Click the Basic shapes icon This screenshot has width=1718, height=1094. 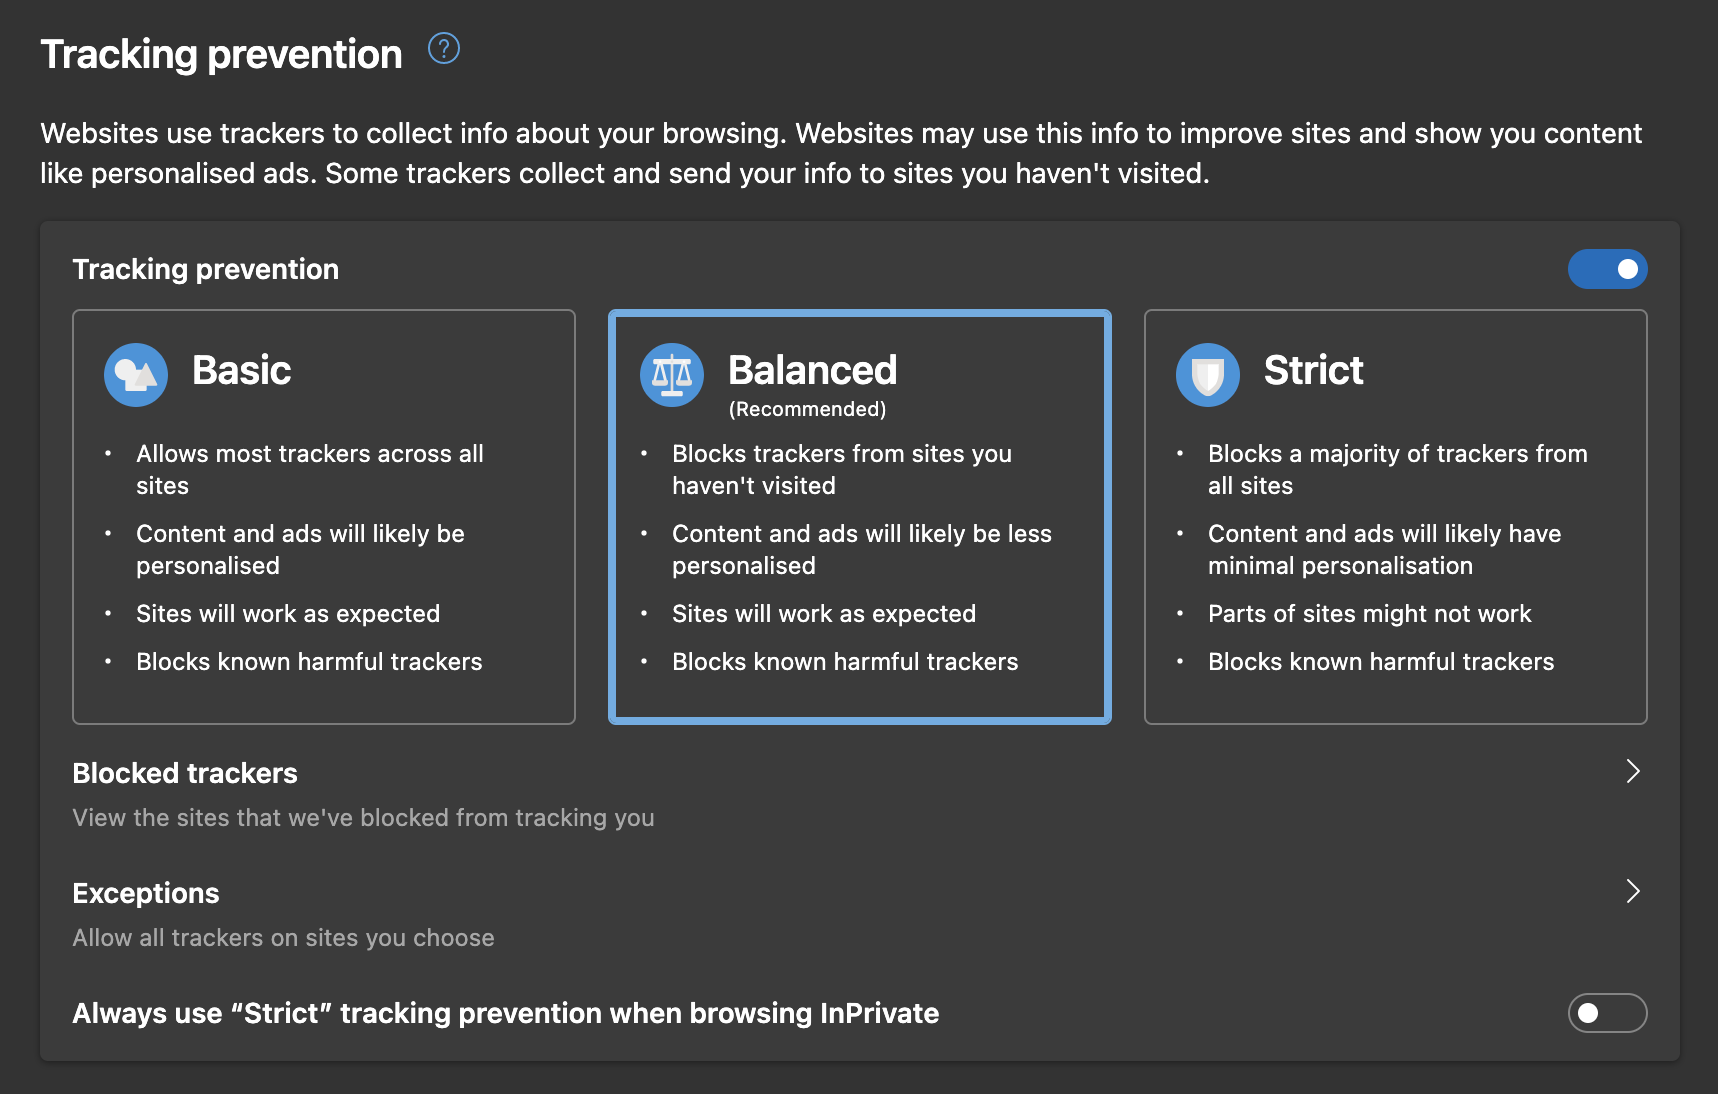coord(136,375)
